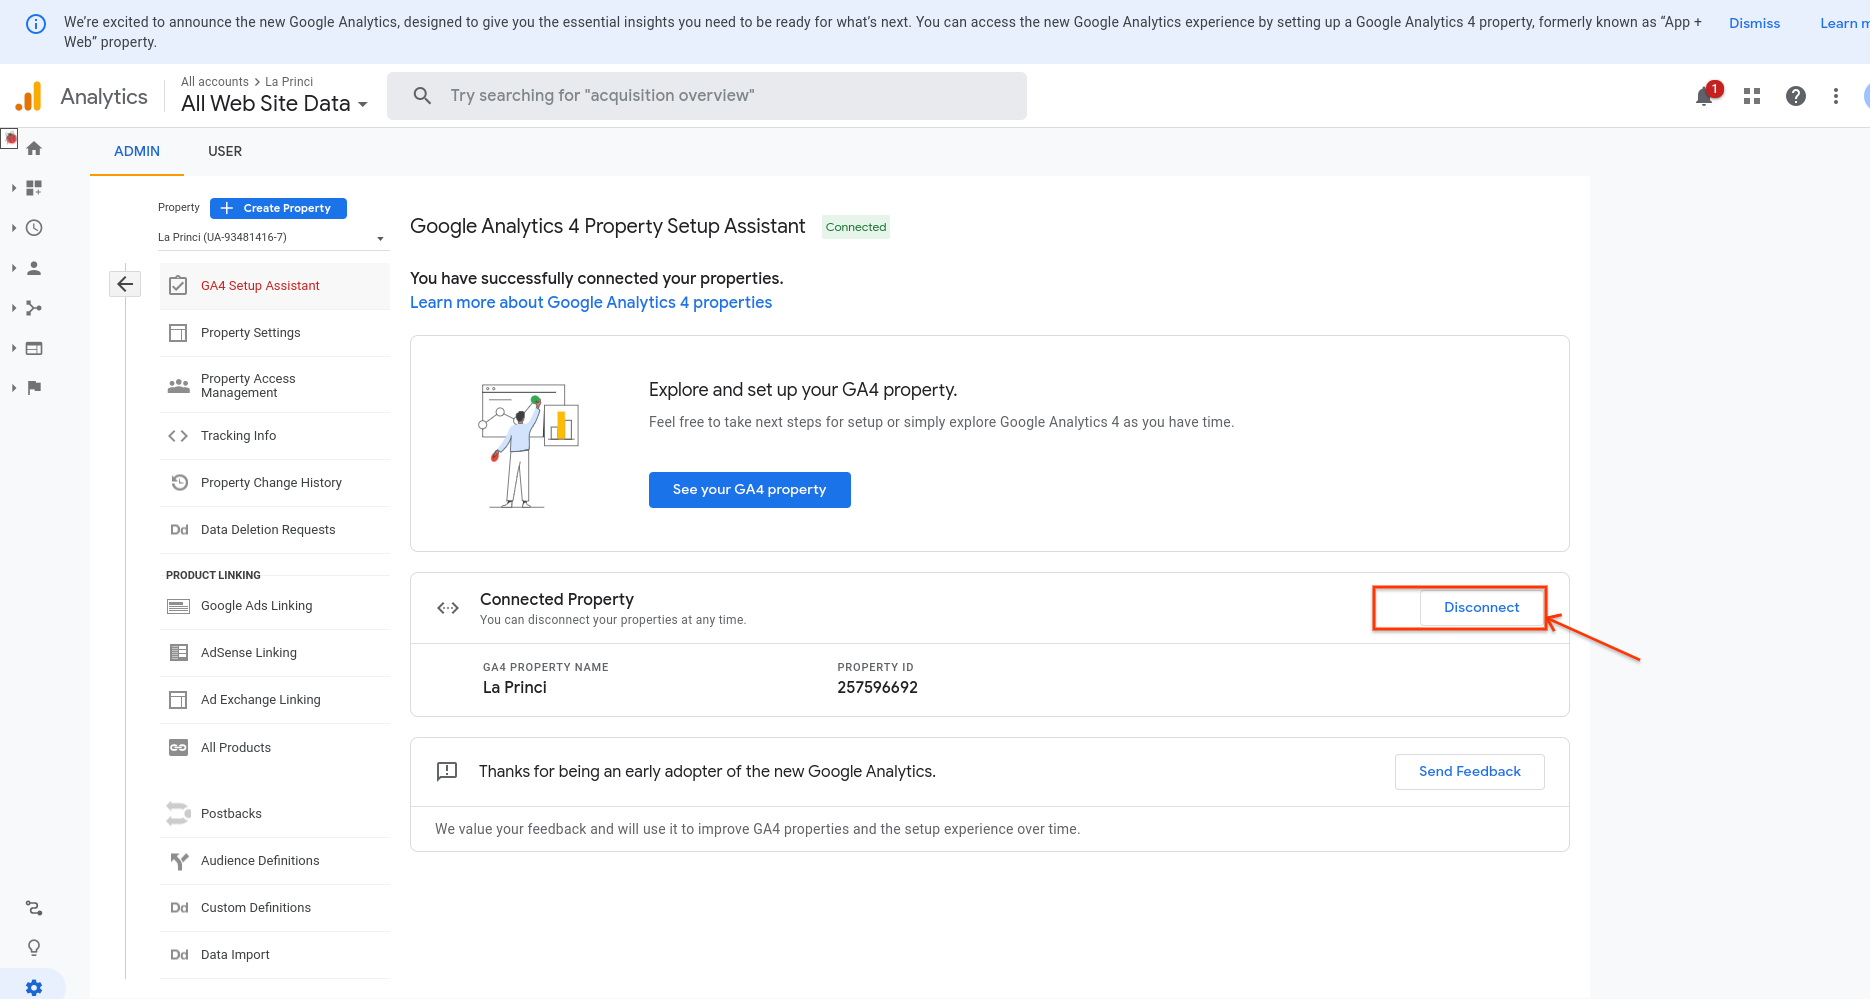
Task: Open the All Web Site Data dropdown
Action: [274, 104]
